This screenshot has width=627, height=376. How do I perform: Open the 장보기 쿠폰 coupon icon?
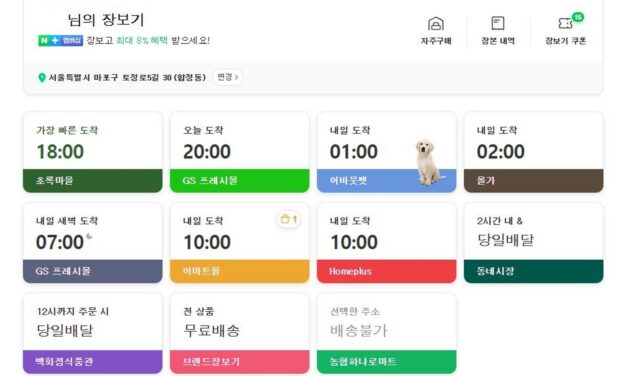(x=565, y=30)
